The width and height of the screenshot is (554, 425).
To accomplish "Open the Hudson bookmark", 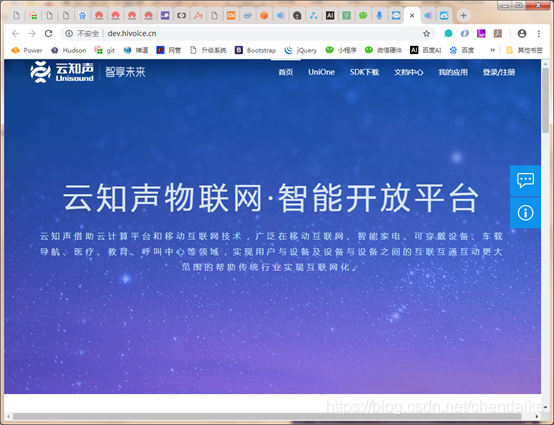I will [x=69, y=50].
